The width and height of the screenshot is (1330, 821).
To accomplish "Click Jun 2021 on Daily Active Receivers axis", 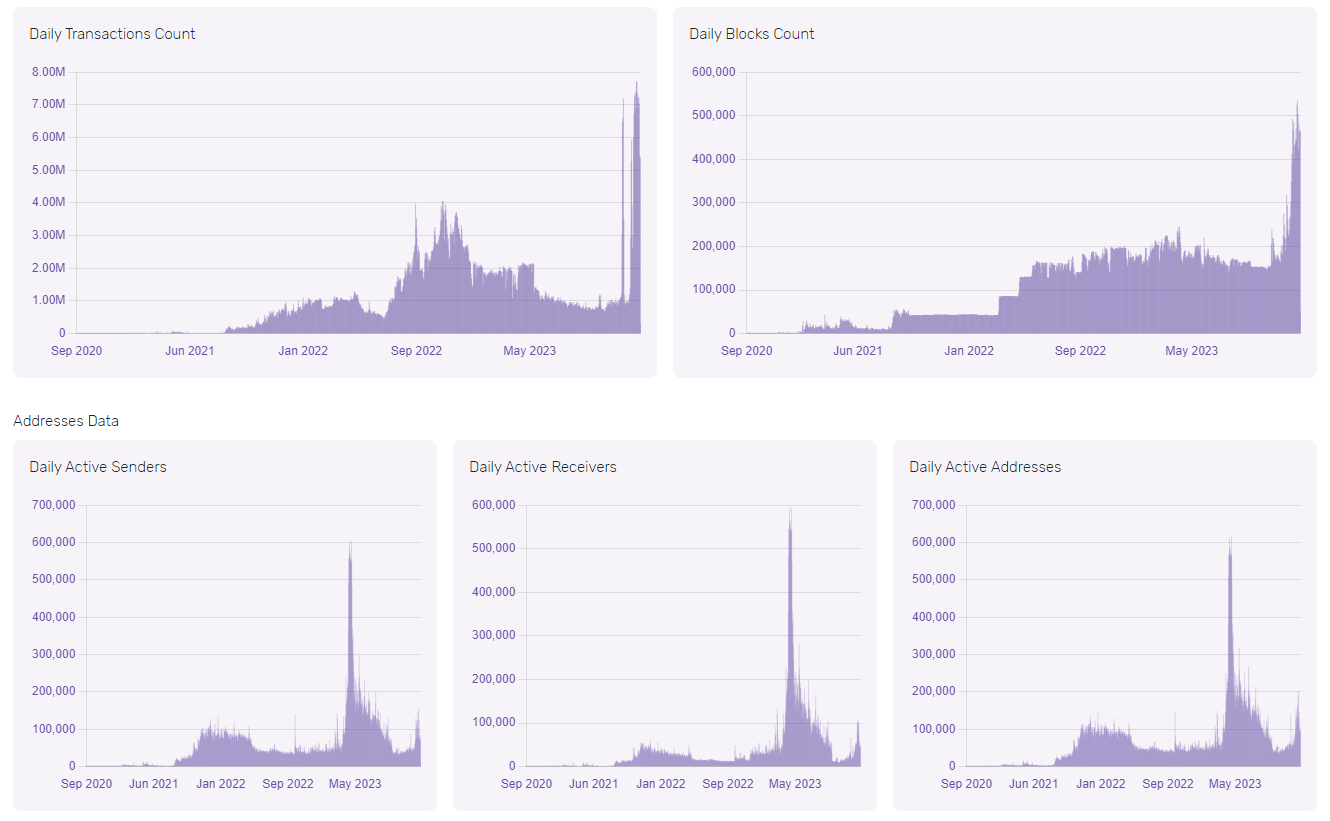I will coord(593,784).
